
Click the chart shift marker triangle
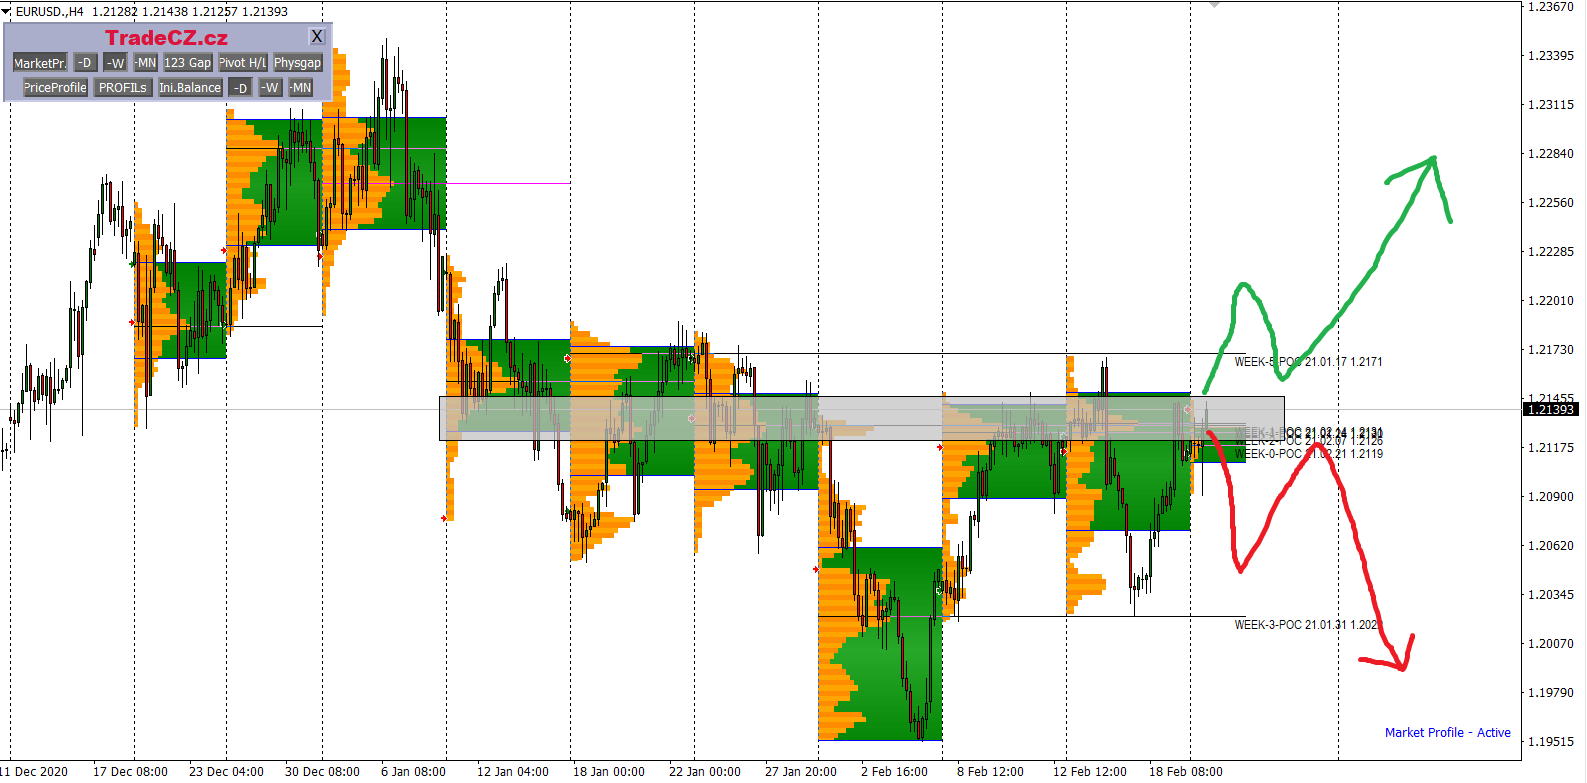pos(1214,5)
